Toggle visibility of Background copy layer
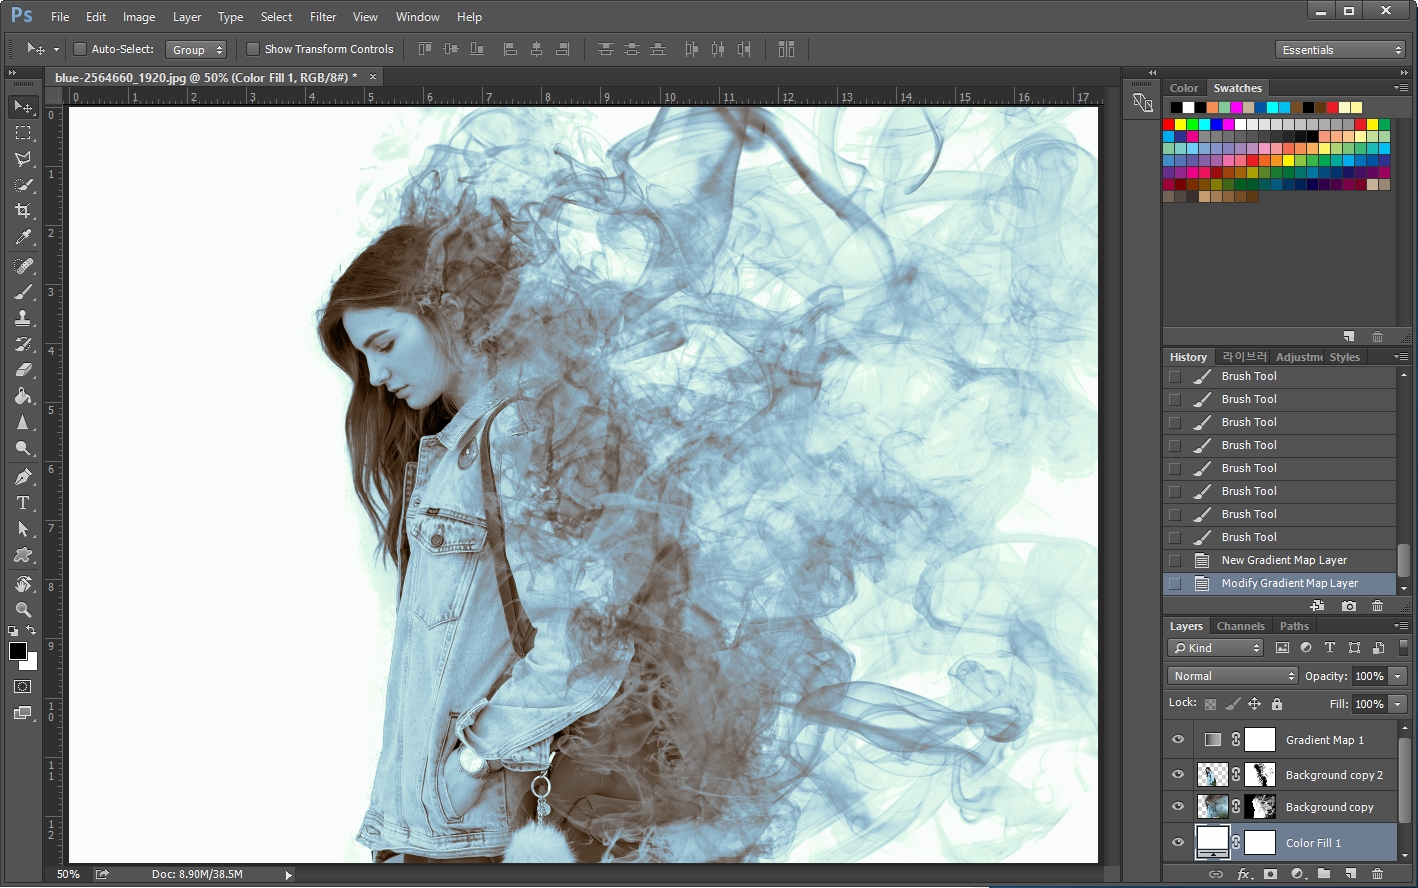This screenshot has height=888, width=1418. (x=1178, y=807)
